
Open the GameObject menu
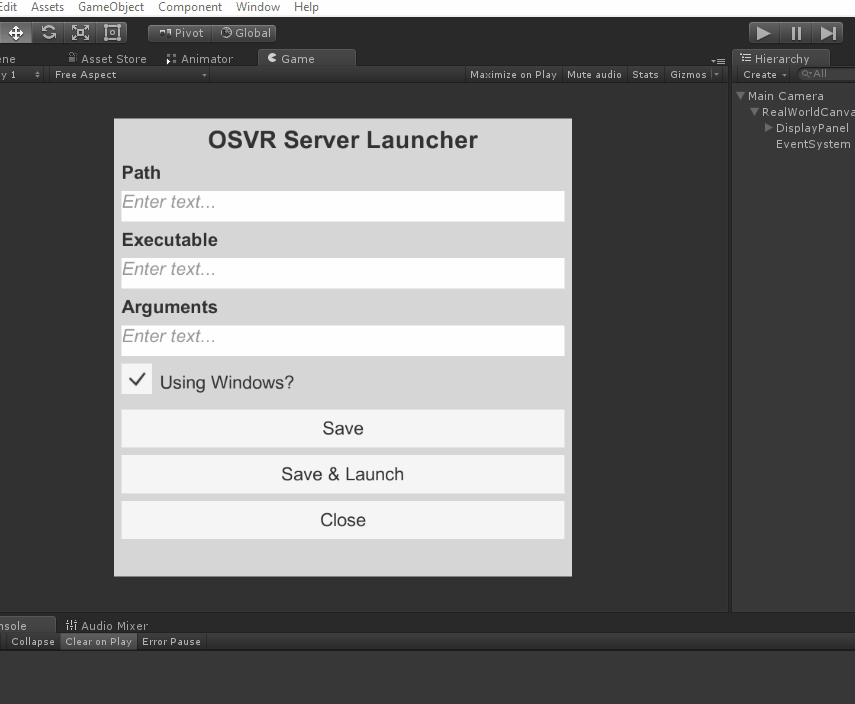(x=111, y=7)
